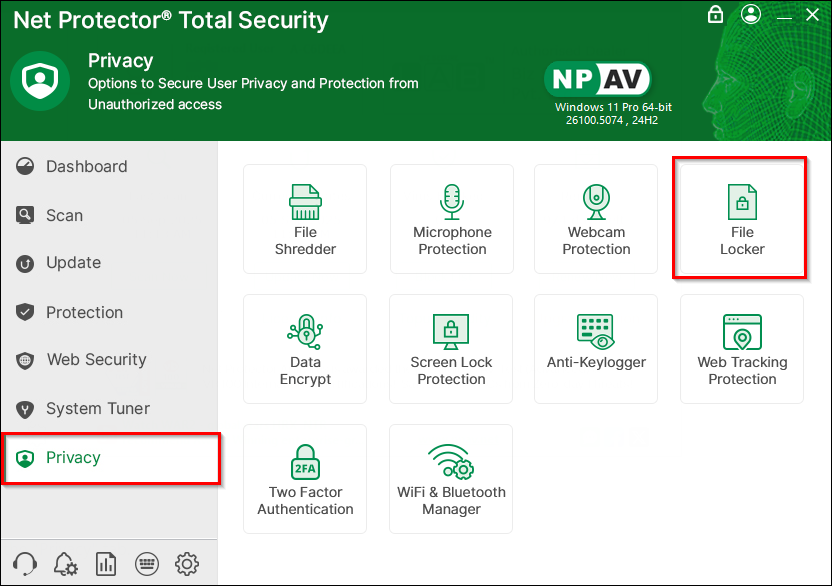Open the reports chart icon
Screen dimensions: 832x586
pos(106,563)
